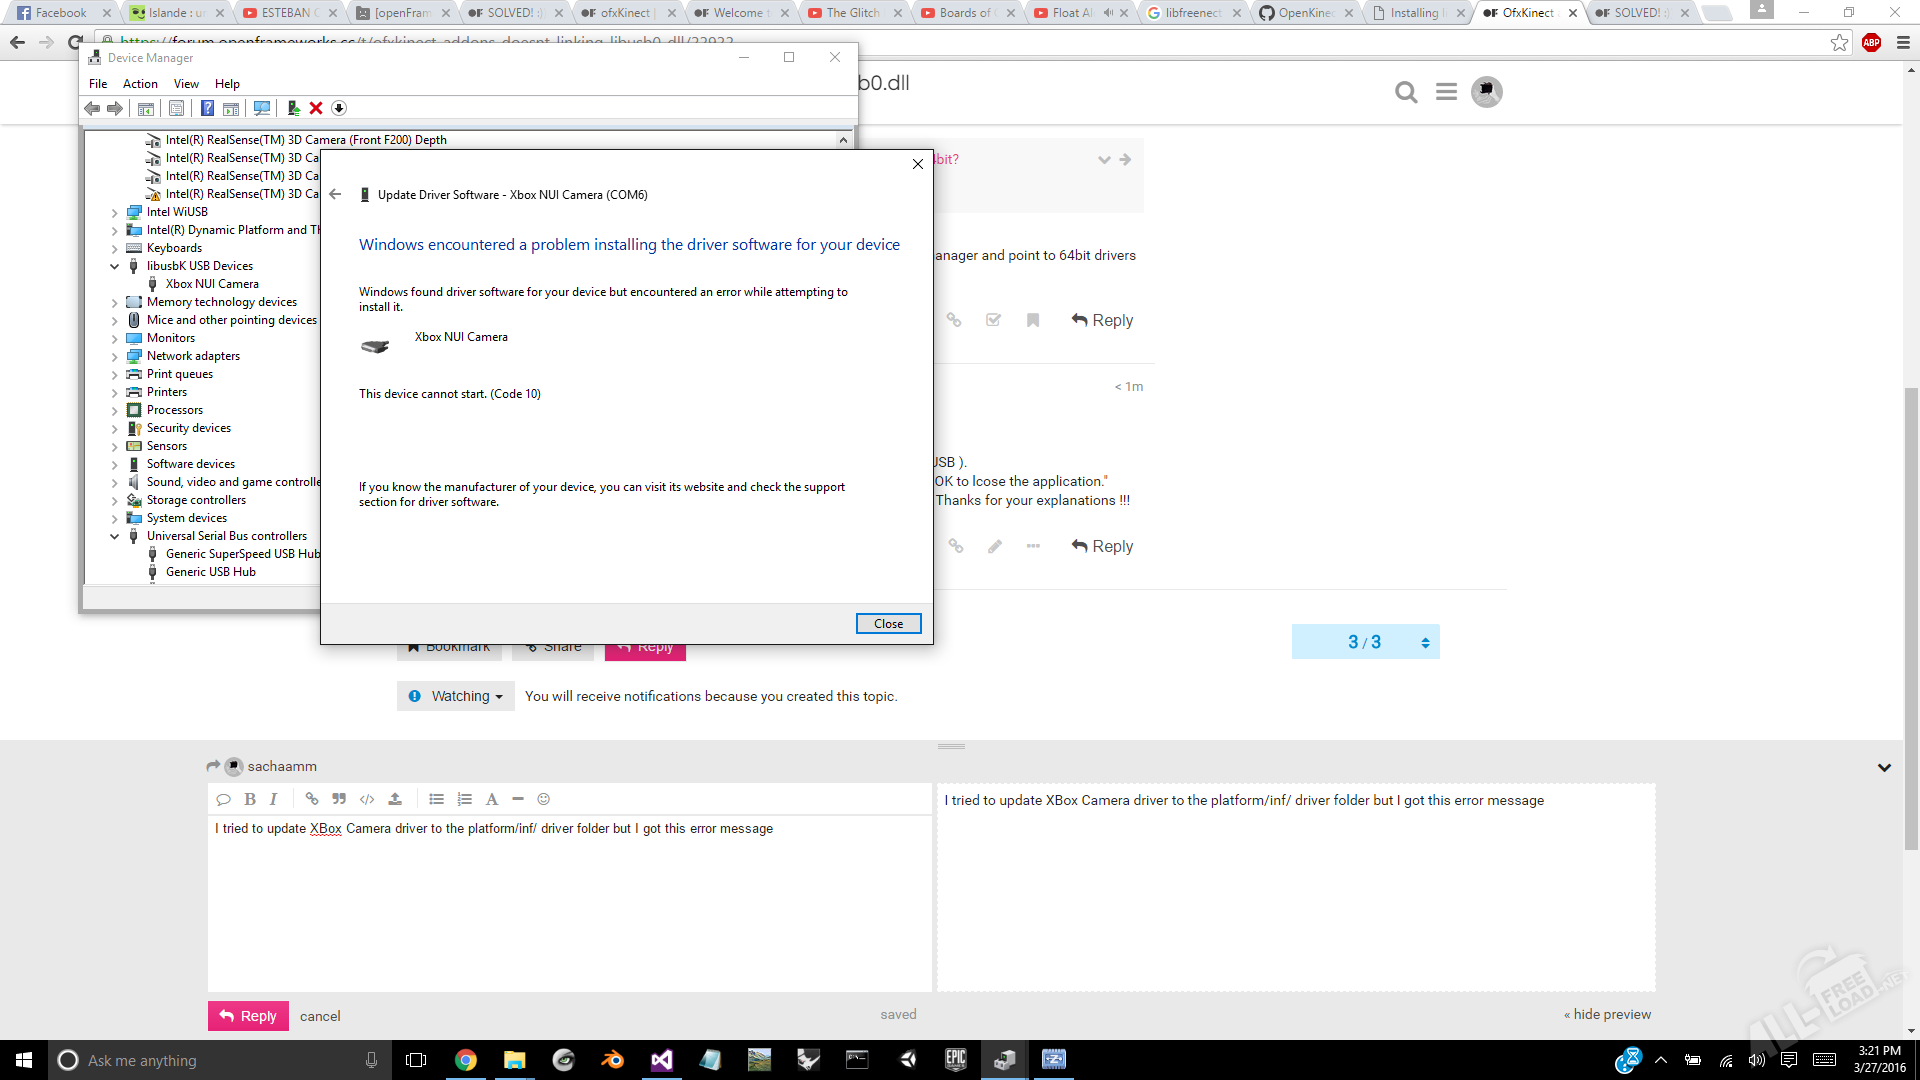Click Scan for hardware changes toolbar icon
This screenshot has width=1920, height=1080.
point(262,108)
